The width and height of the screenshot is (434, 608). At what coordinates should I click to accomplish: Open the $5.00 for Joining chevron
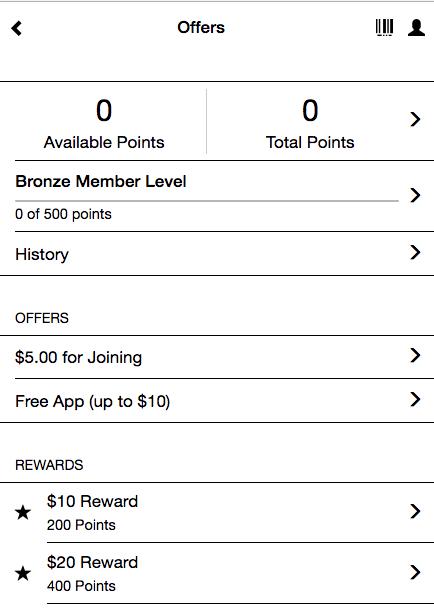pos(415,355)
